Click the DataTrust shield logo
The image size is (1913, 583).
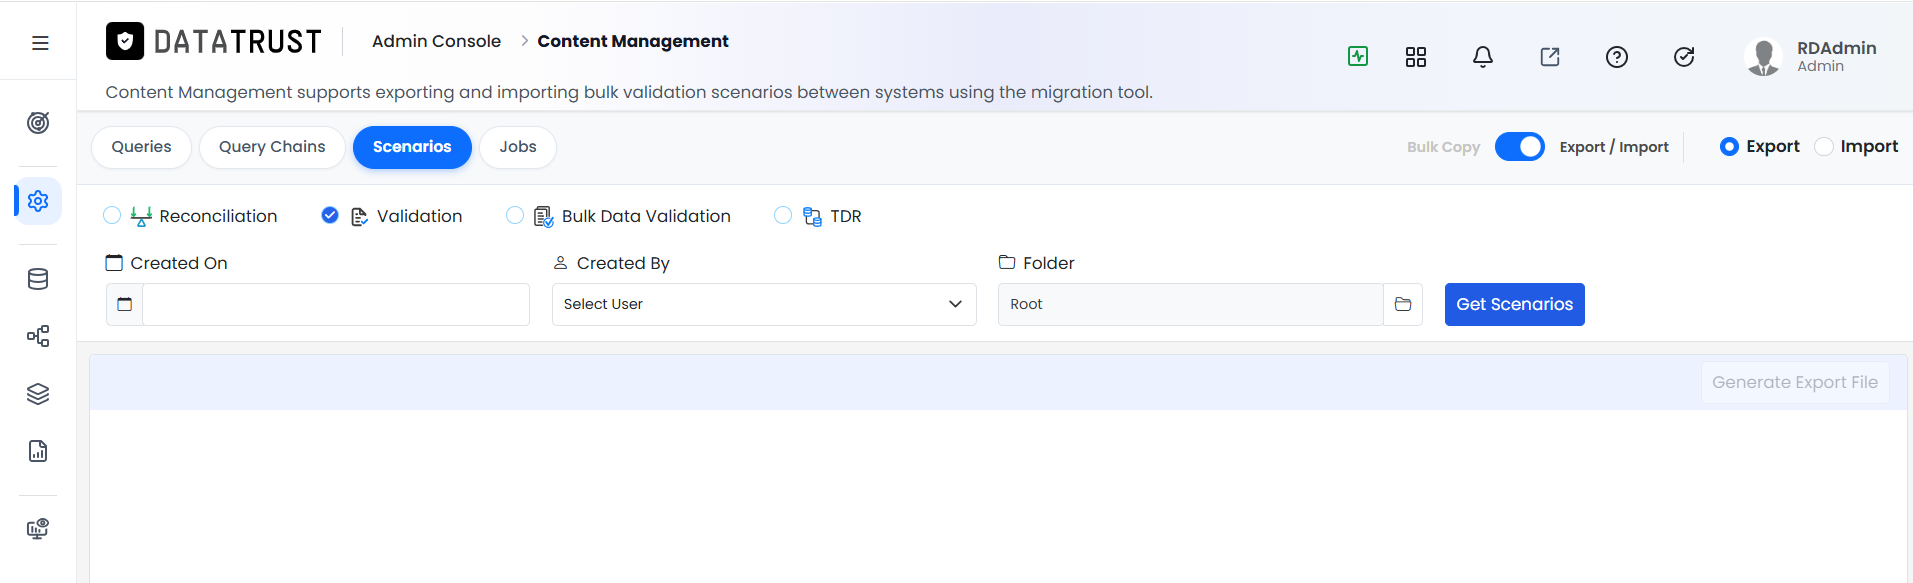(125, 41)
